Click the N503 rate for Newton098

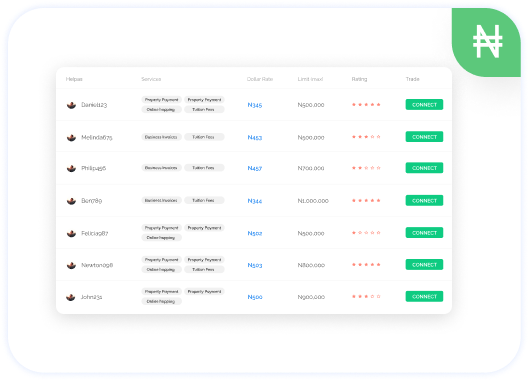coord(255,265)
